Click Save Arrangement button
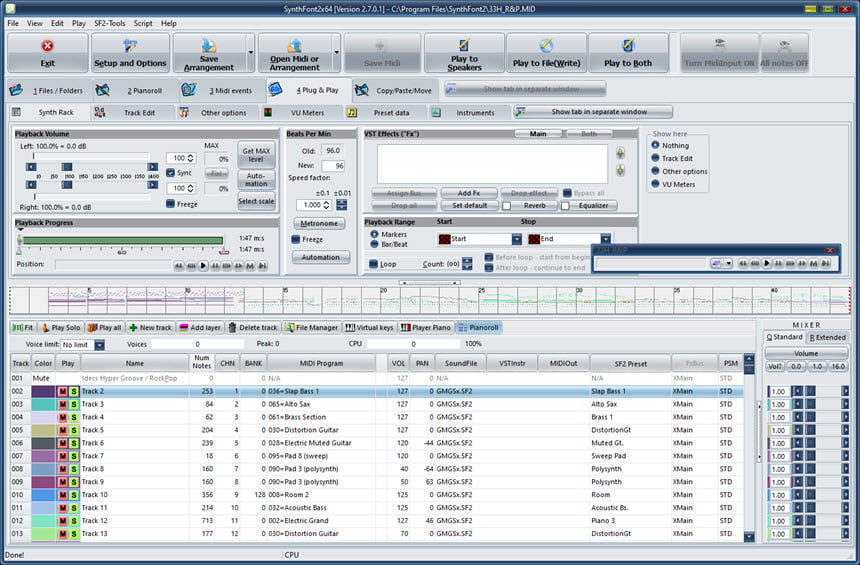 [x=209, y=53]
